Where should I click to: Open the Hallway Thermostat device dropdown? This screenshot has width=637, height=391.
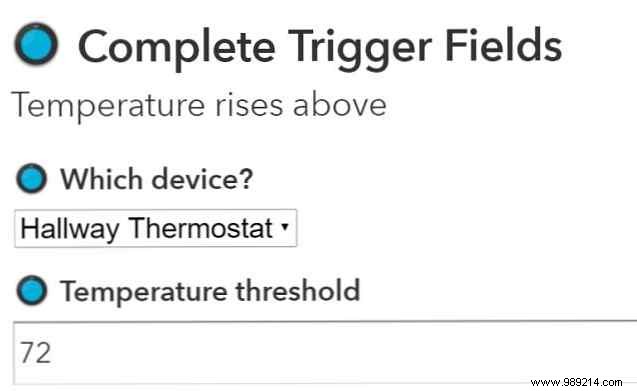tap(156, 228)
